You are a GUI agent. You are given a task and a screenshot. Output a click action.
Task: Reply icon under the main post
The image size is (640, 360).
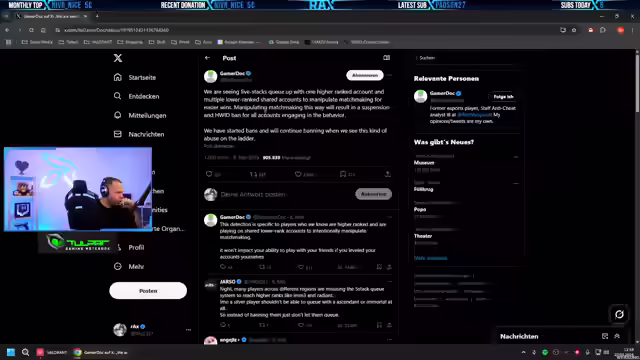point(209,174)
